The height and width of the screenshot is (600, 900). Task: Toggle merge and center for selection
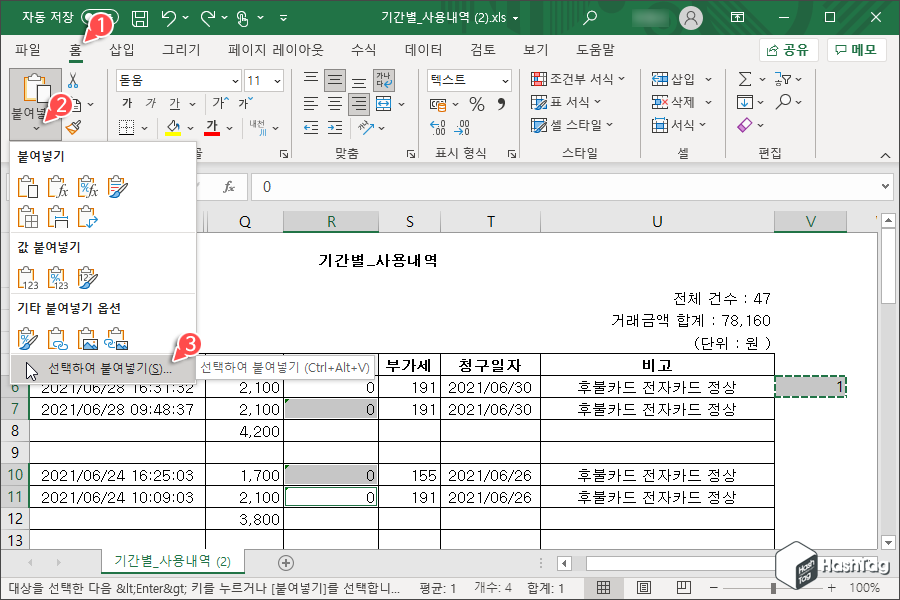(x=383, y=103)
